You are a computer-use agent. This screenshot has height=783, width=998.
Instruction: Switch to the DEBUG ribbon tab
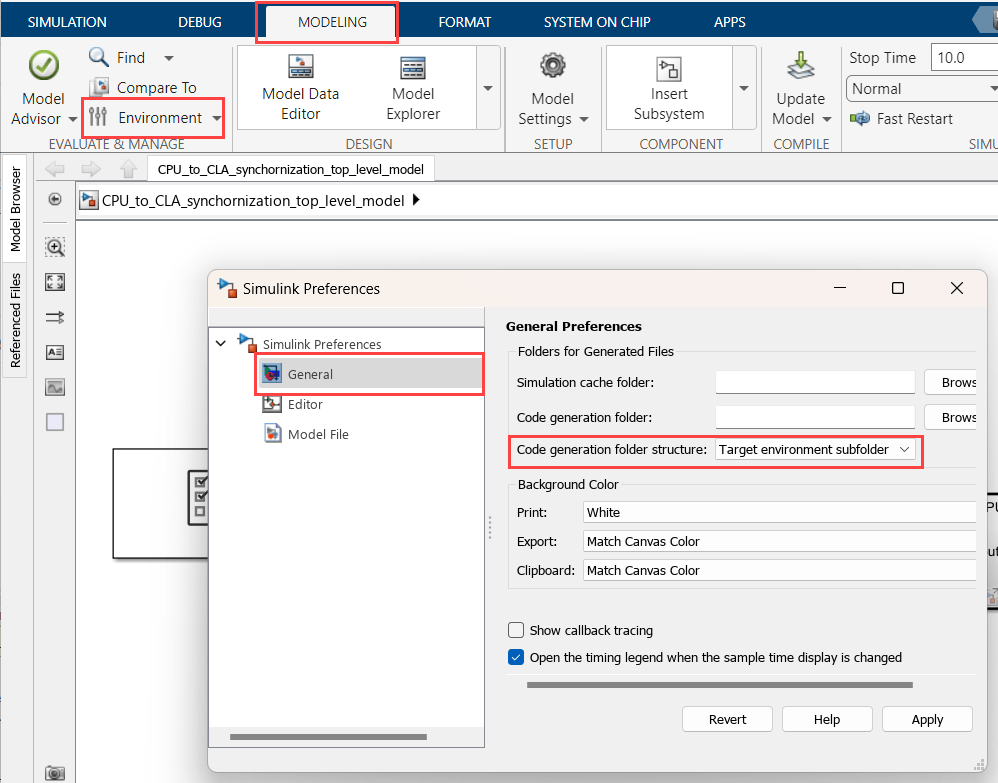pos(200,22)
